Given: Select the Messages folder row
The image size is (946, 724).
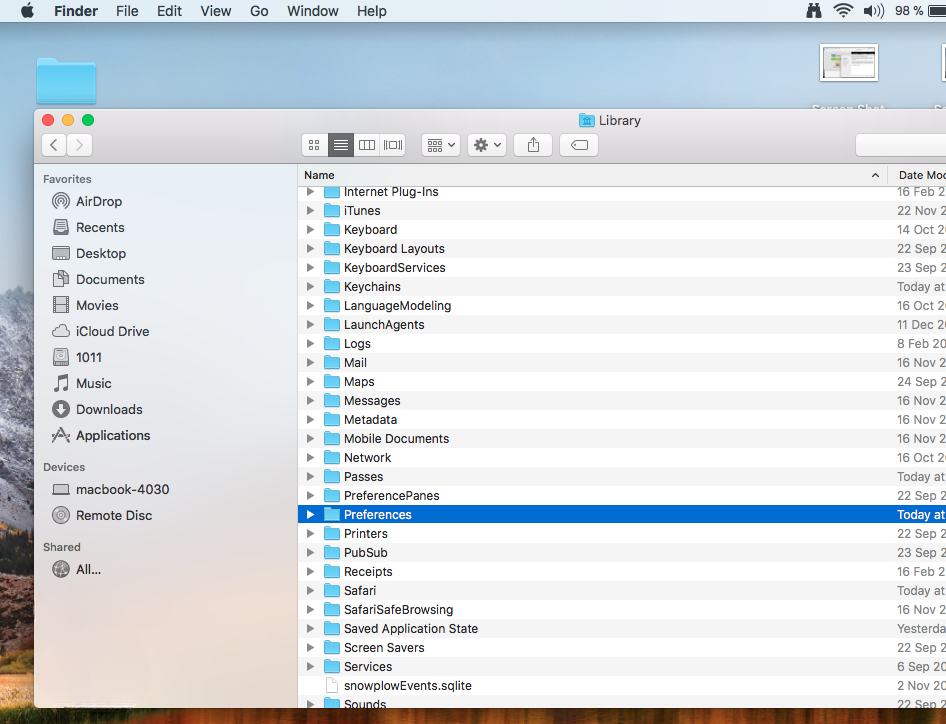Looking at the screenshot, I should coord(622,401).
